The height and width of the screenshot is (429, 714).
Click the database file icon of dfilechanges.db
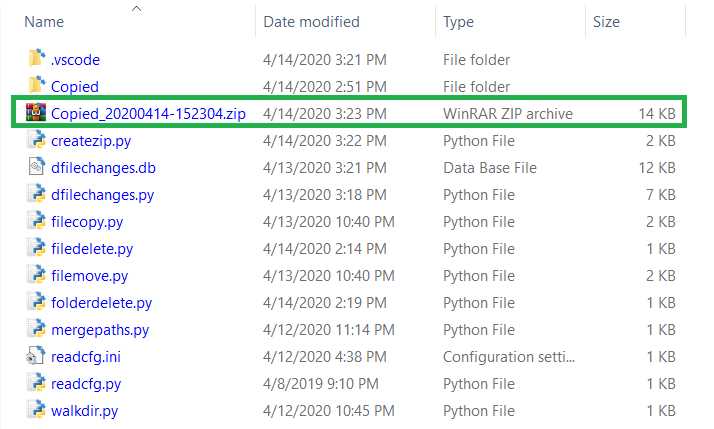click(x=36, y=167)
